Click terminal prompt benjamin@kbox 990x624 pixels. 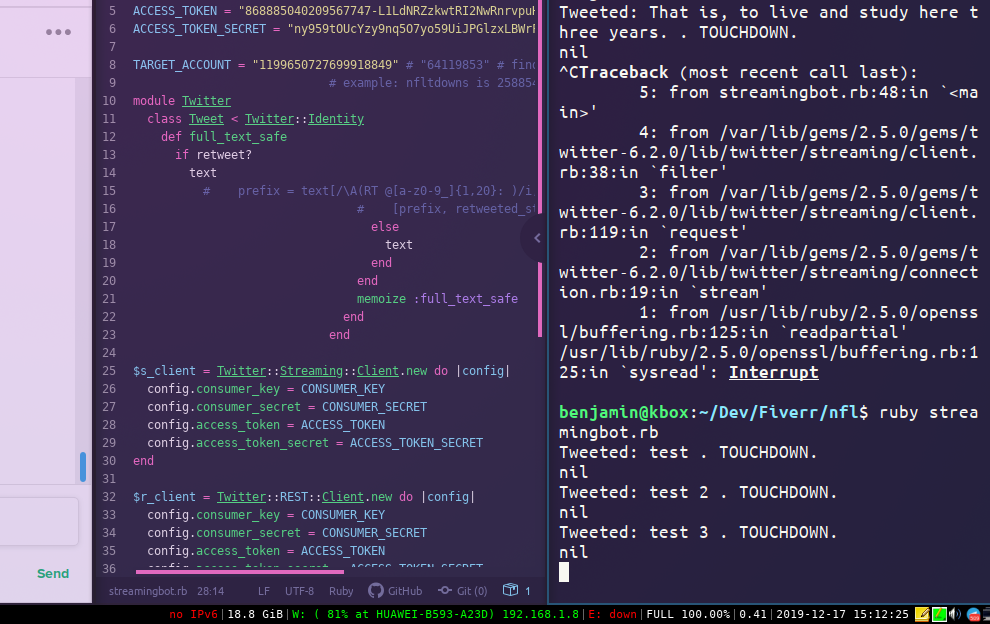click(x=623, y=412)
